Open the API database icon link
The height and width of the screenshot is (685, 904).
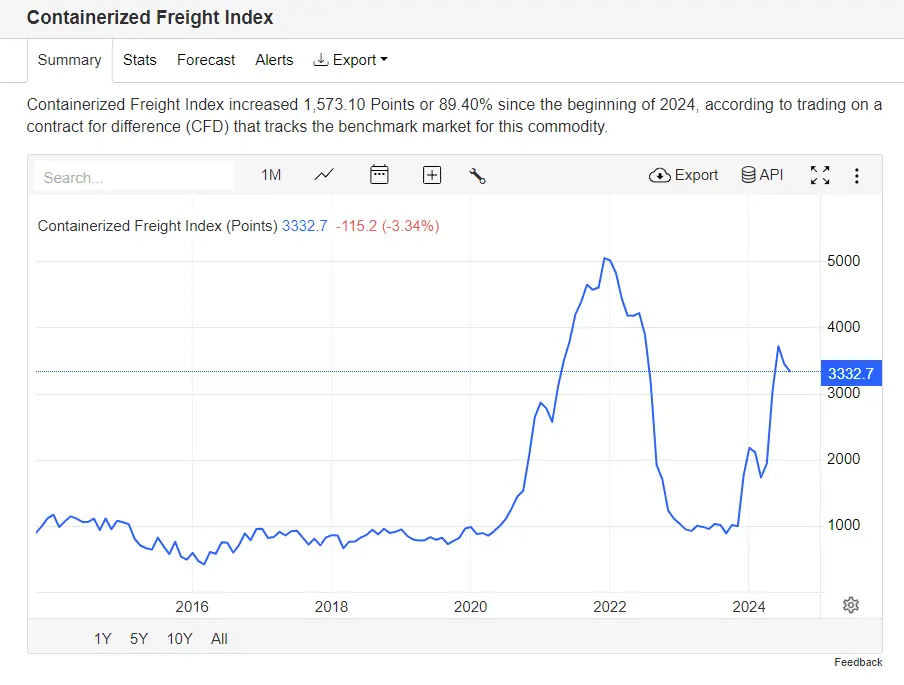click(762, 175)
